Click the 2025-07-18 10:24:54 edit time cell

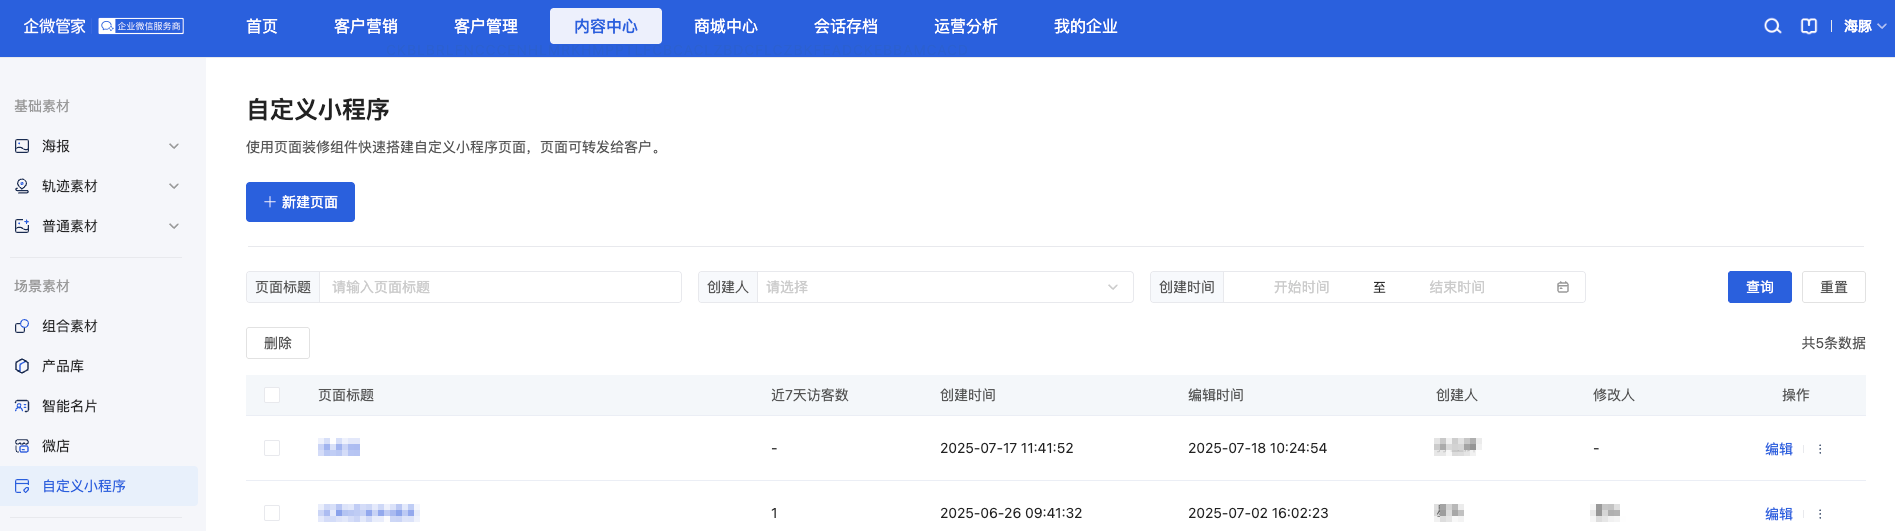pyautogui.click(x=1258, y=448)
